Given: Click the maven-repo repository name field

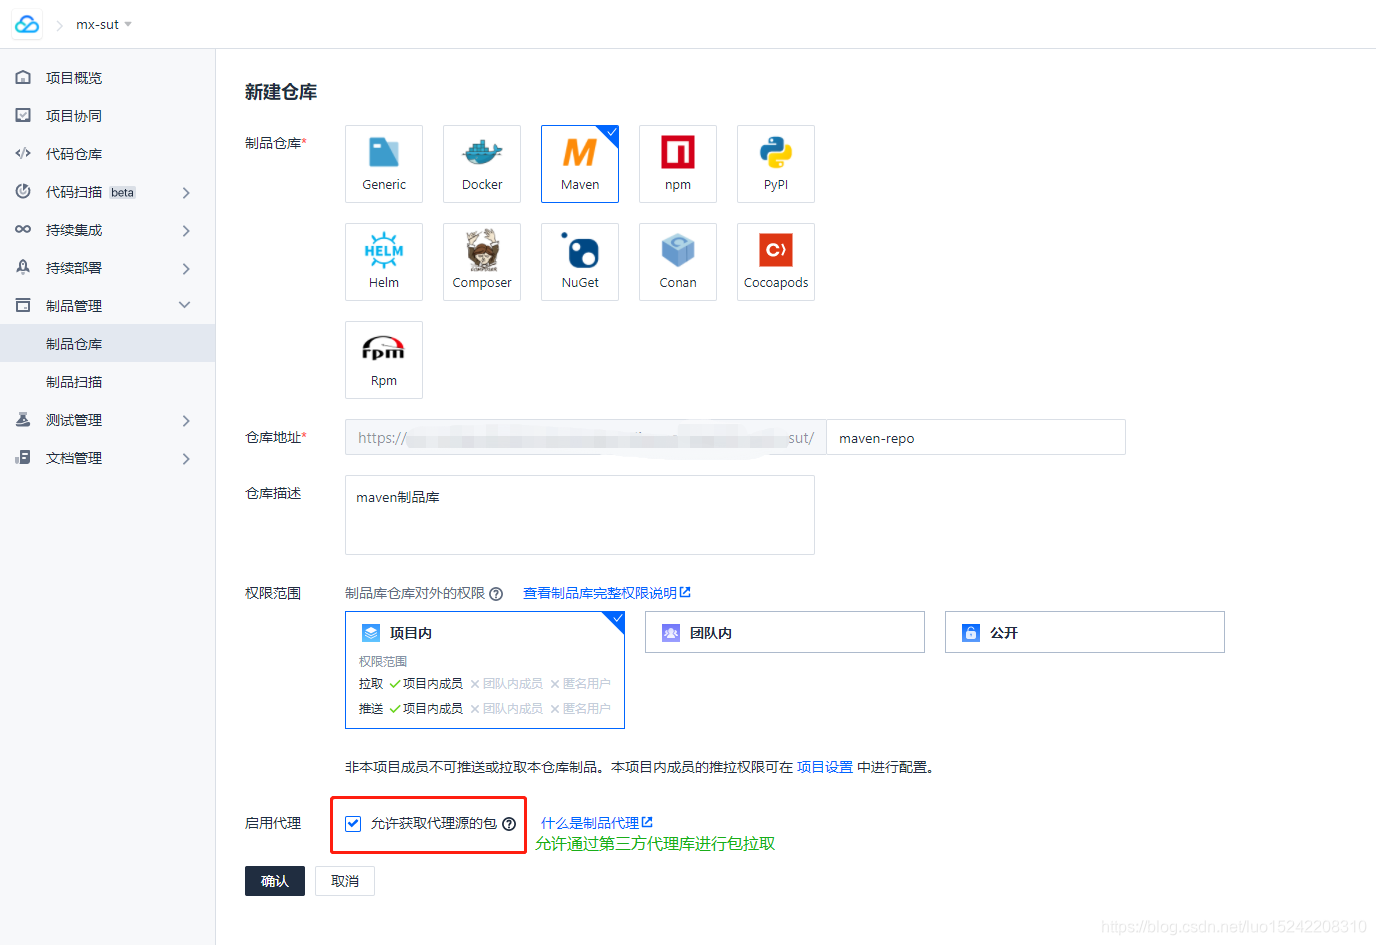Looking at the screenshot, I should coord(976,437).
